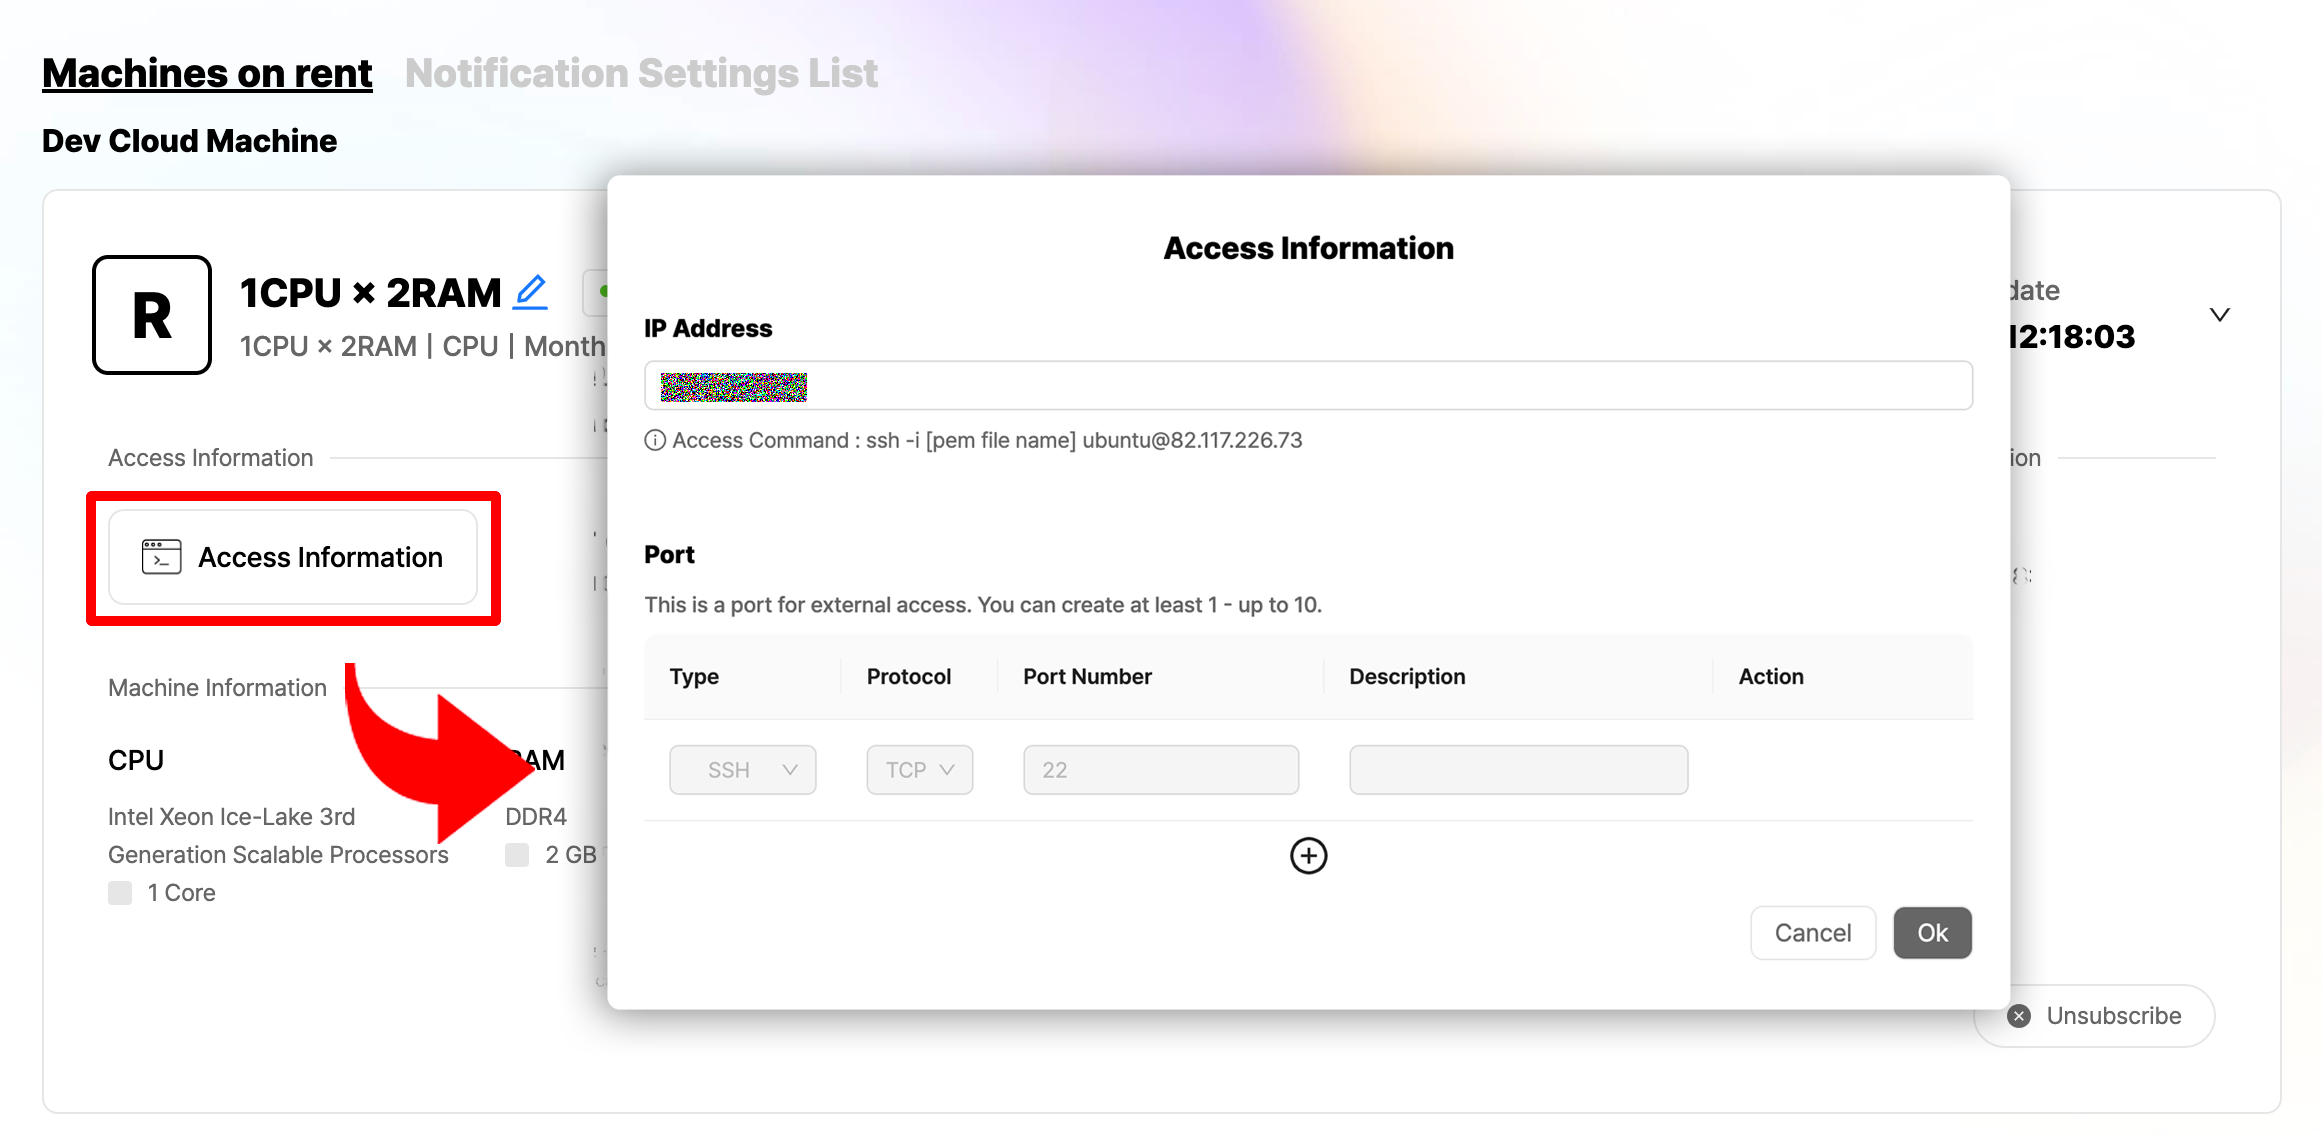Expand the machine card chevron
2322x1136 pixels.
click(2219, 315)
